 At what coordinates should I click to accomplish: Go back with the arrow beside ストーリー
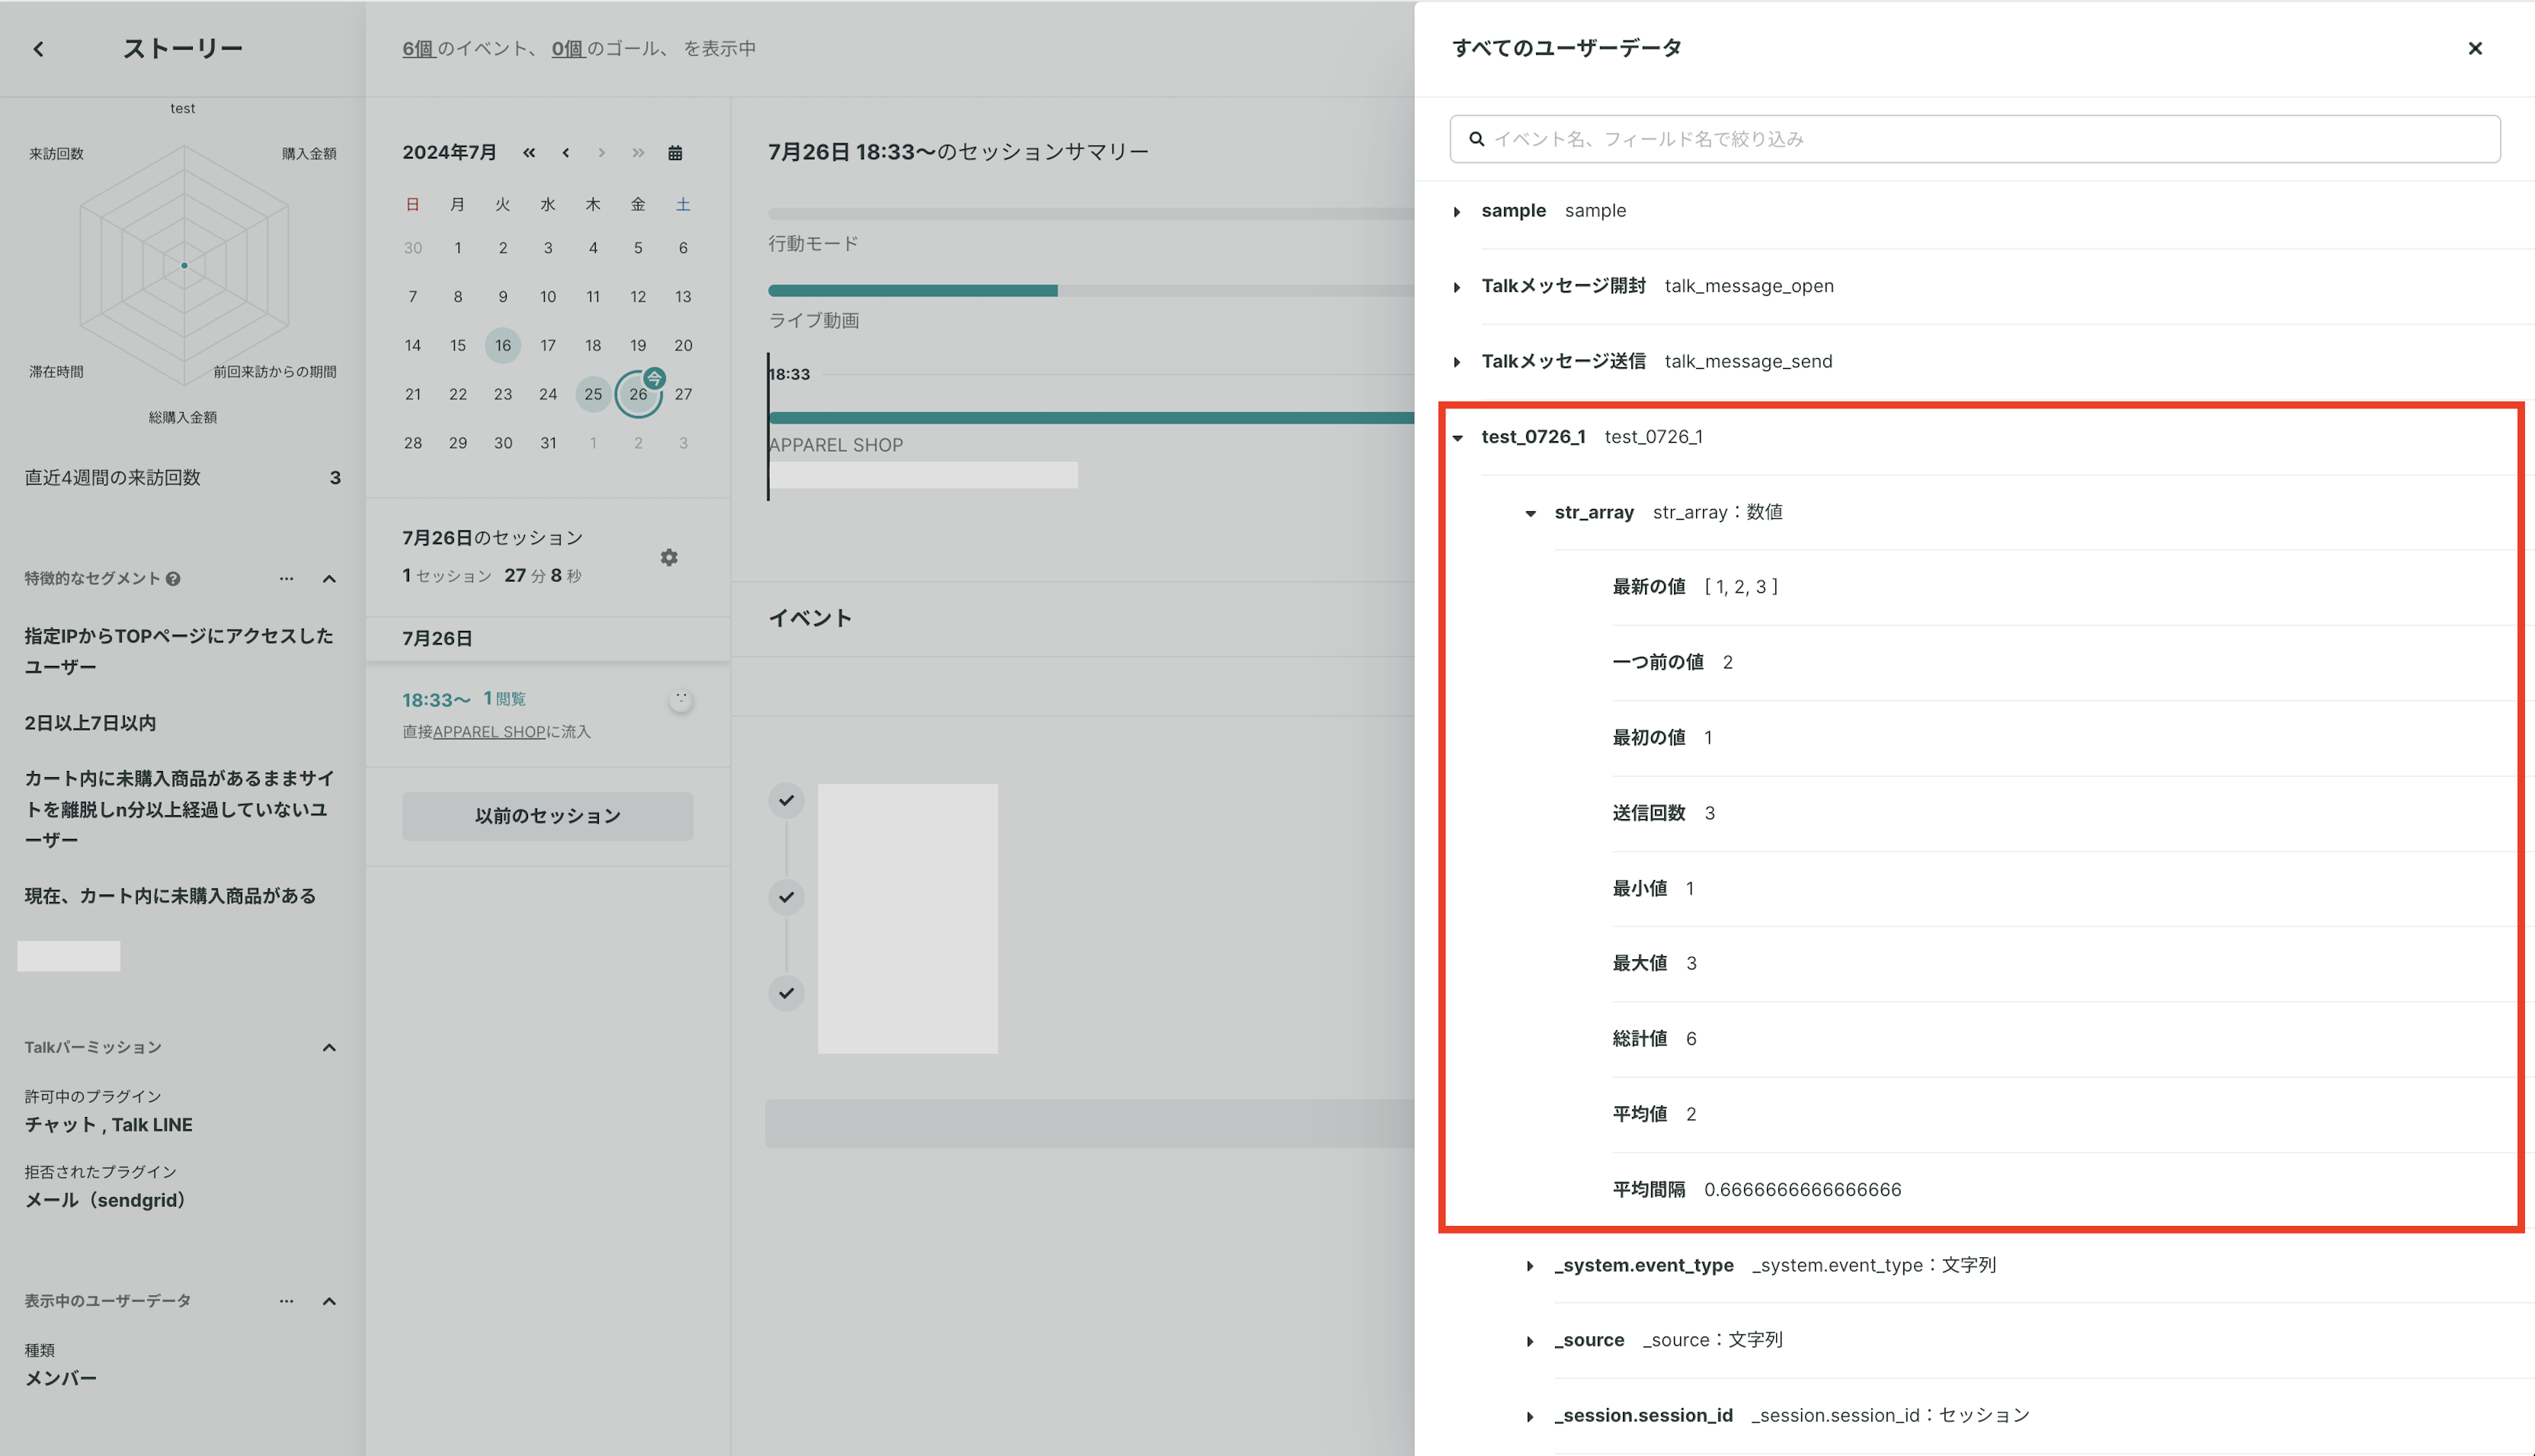(x=38, y=49)
